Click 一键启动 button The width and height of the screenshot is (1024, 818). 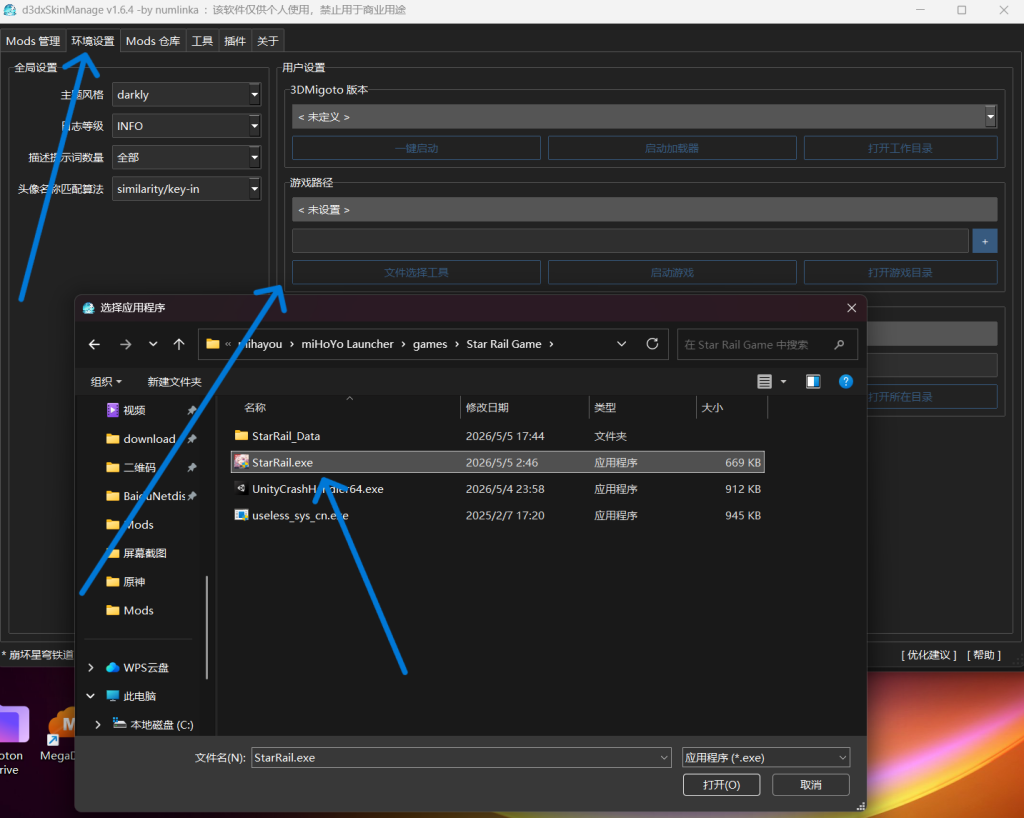[416, 148]
